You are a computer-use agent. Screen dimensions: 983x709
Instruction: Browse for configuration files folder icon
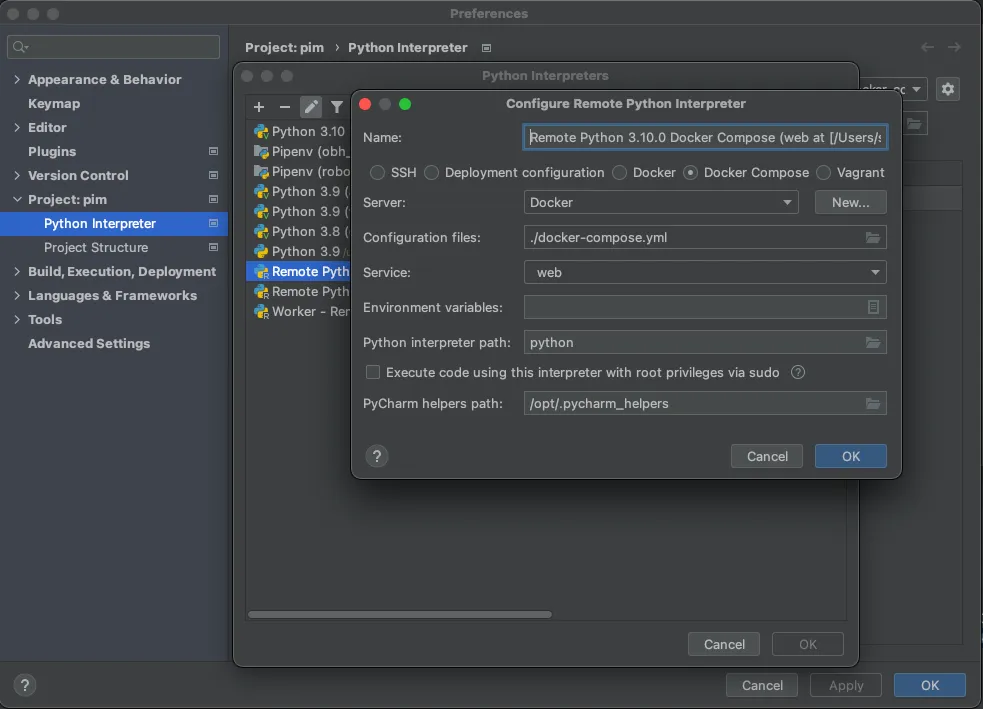click(873, 238)
